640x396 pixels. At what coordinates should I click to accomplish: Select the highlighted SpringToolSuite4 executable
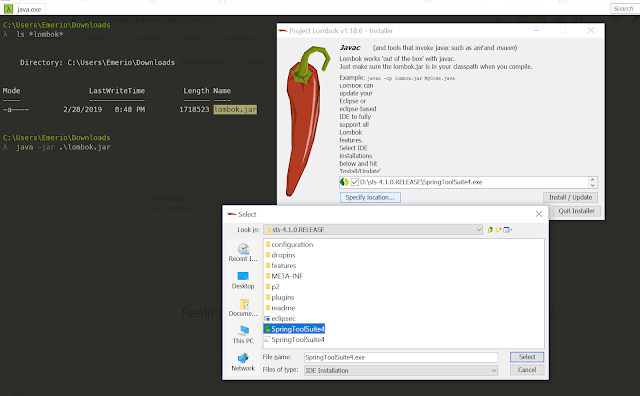(x=294, y=329)
